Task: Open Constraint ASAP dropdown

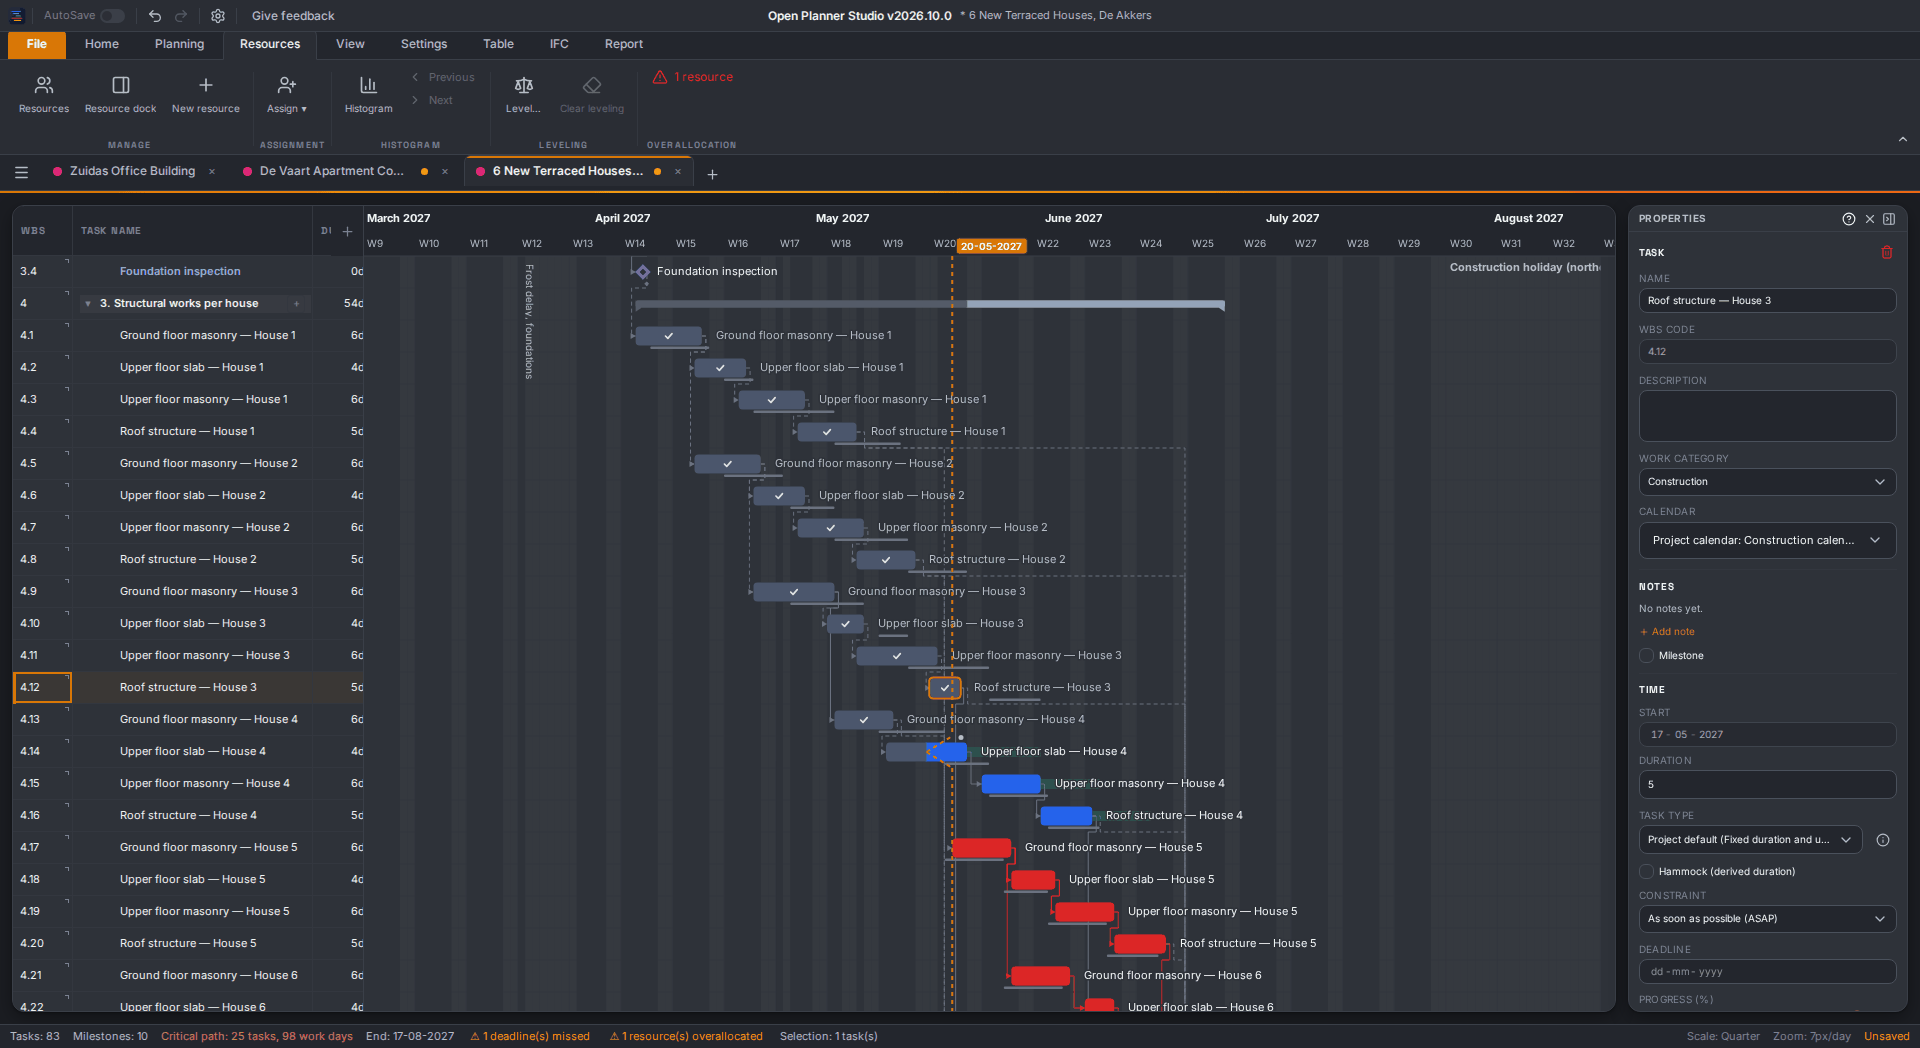Action: coord(1767,919)
